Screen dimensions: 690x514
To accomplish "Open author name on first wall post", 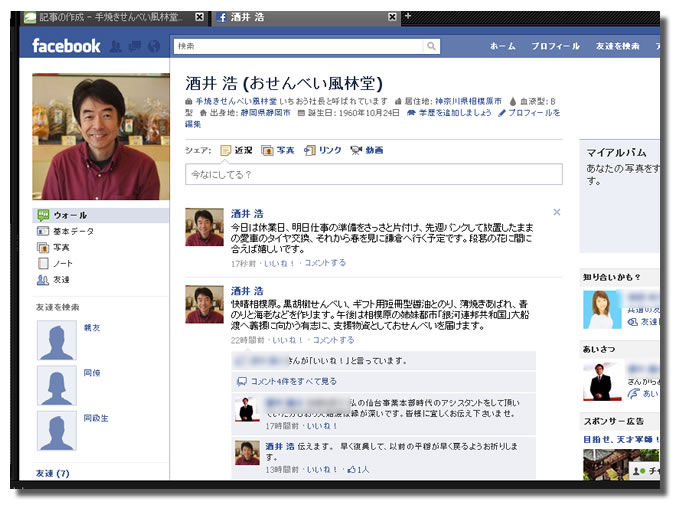I will 247,214.
